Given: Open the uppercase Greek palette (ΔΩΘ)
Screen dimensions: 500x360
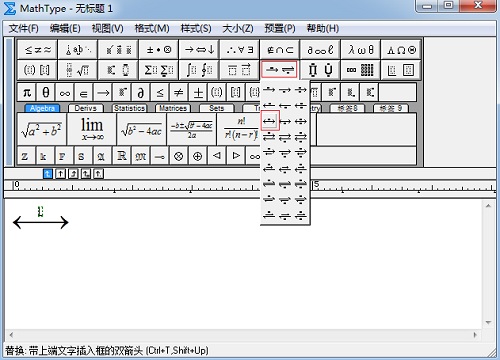Looking at the screenshot, I should [401, 50].
